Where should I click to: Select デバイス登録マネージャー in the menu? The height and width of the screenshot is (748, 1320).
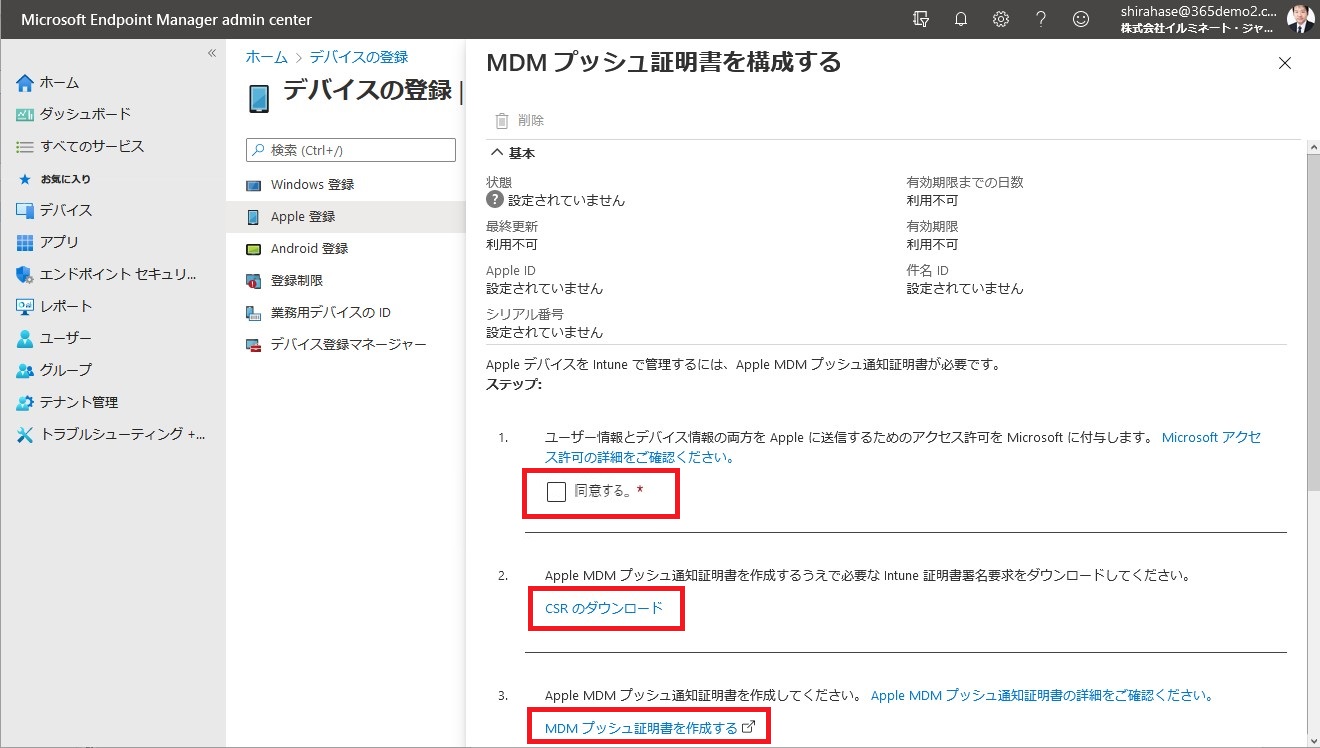tap(346, 345)
